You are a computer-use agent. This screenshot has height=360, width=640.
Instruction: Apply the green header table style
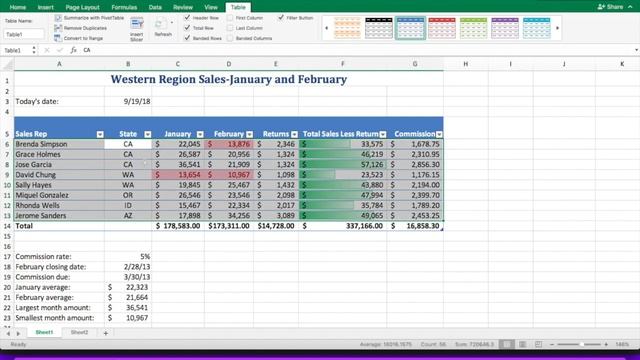coord(473,28)
